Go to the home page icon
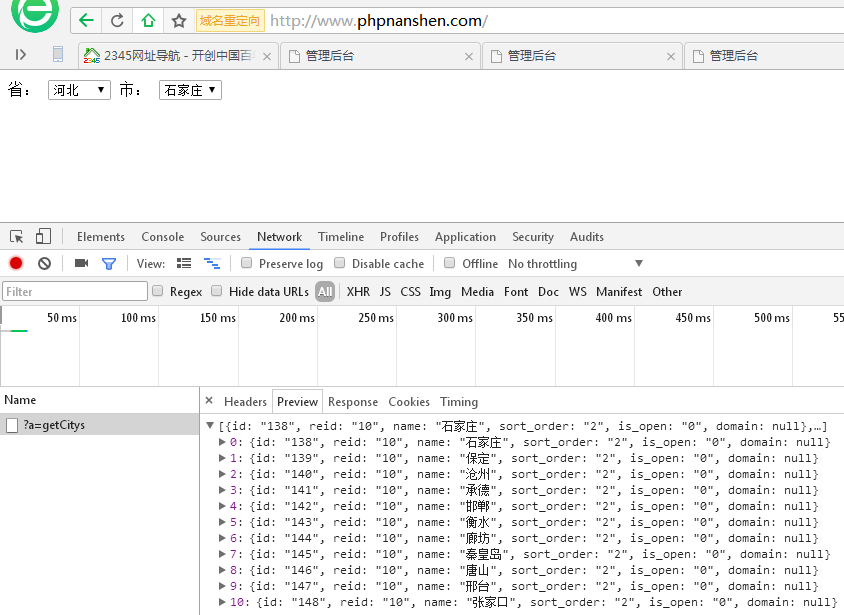Image resolution: width=844 pixels, height=615 pixels. (148, 21)
